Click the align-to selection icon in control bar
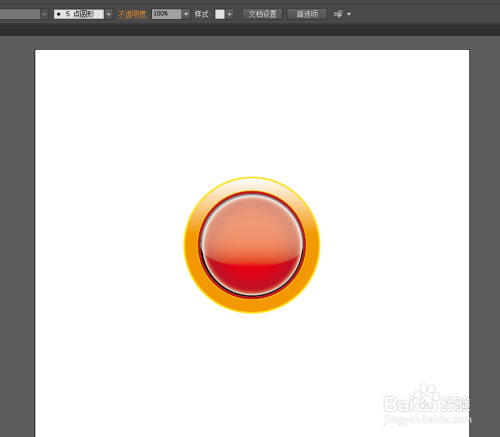This screenshot has width=500, height=437. [338, 14]
